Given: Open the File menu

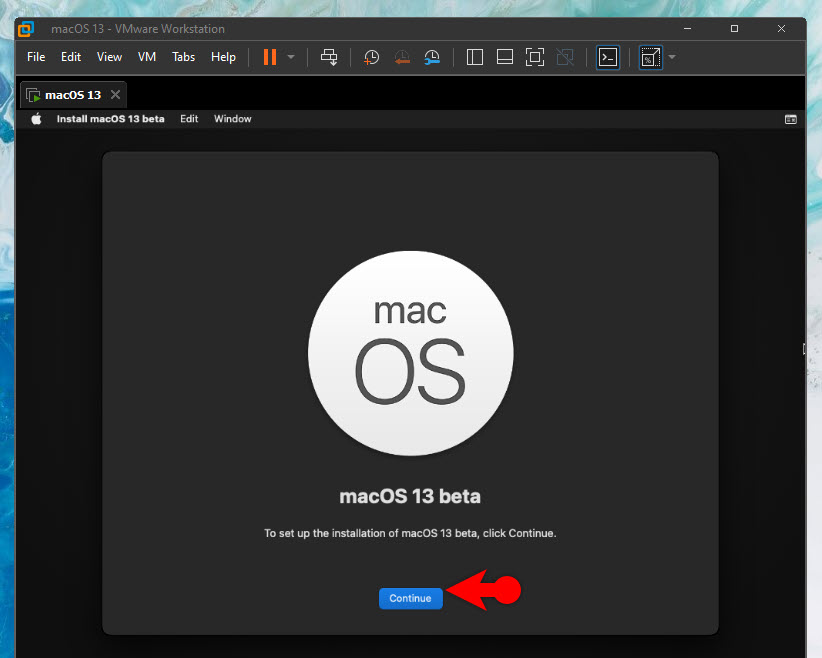Looking at the screenshot, I should 36,57.
